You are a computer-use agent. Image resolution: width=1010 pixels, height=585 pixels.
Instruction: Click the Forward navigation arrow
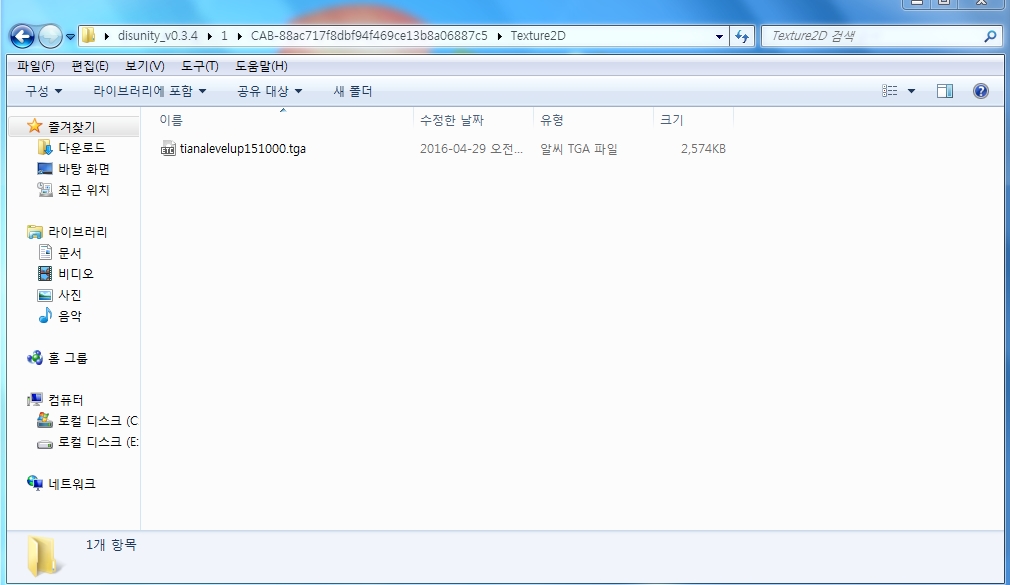50,36
